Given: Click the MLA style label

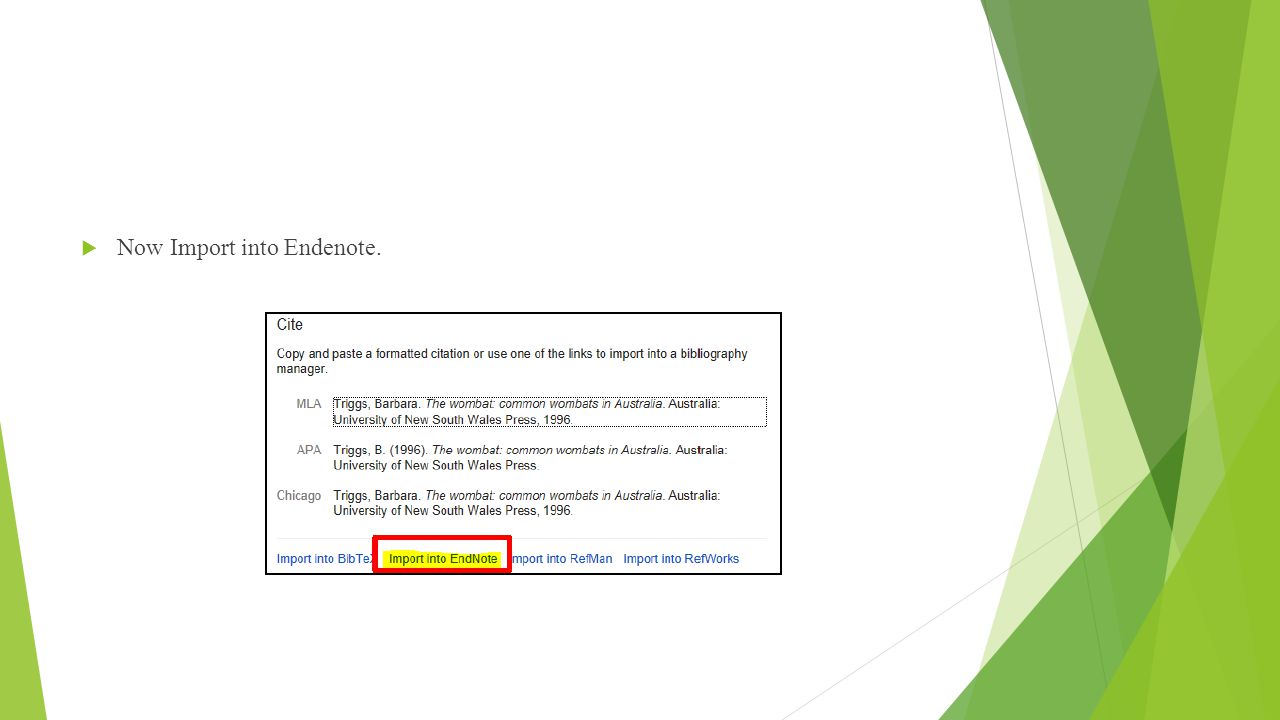Looking at the screenshot, I should tap(309, 404).
